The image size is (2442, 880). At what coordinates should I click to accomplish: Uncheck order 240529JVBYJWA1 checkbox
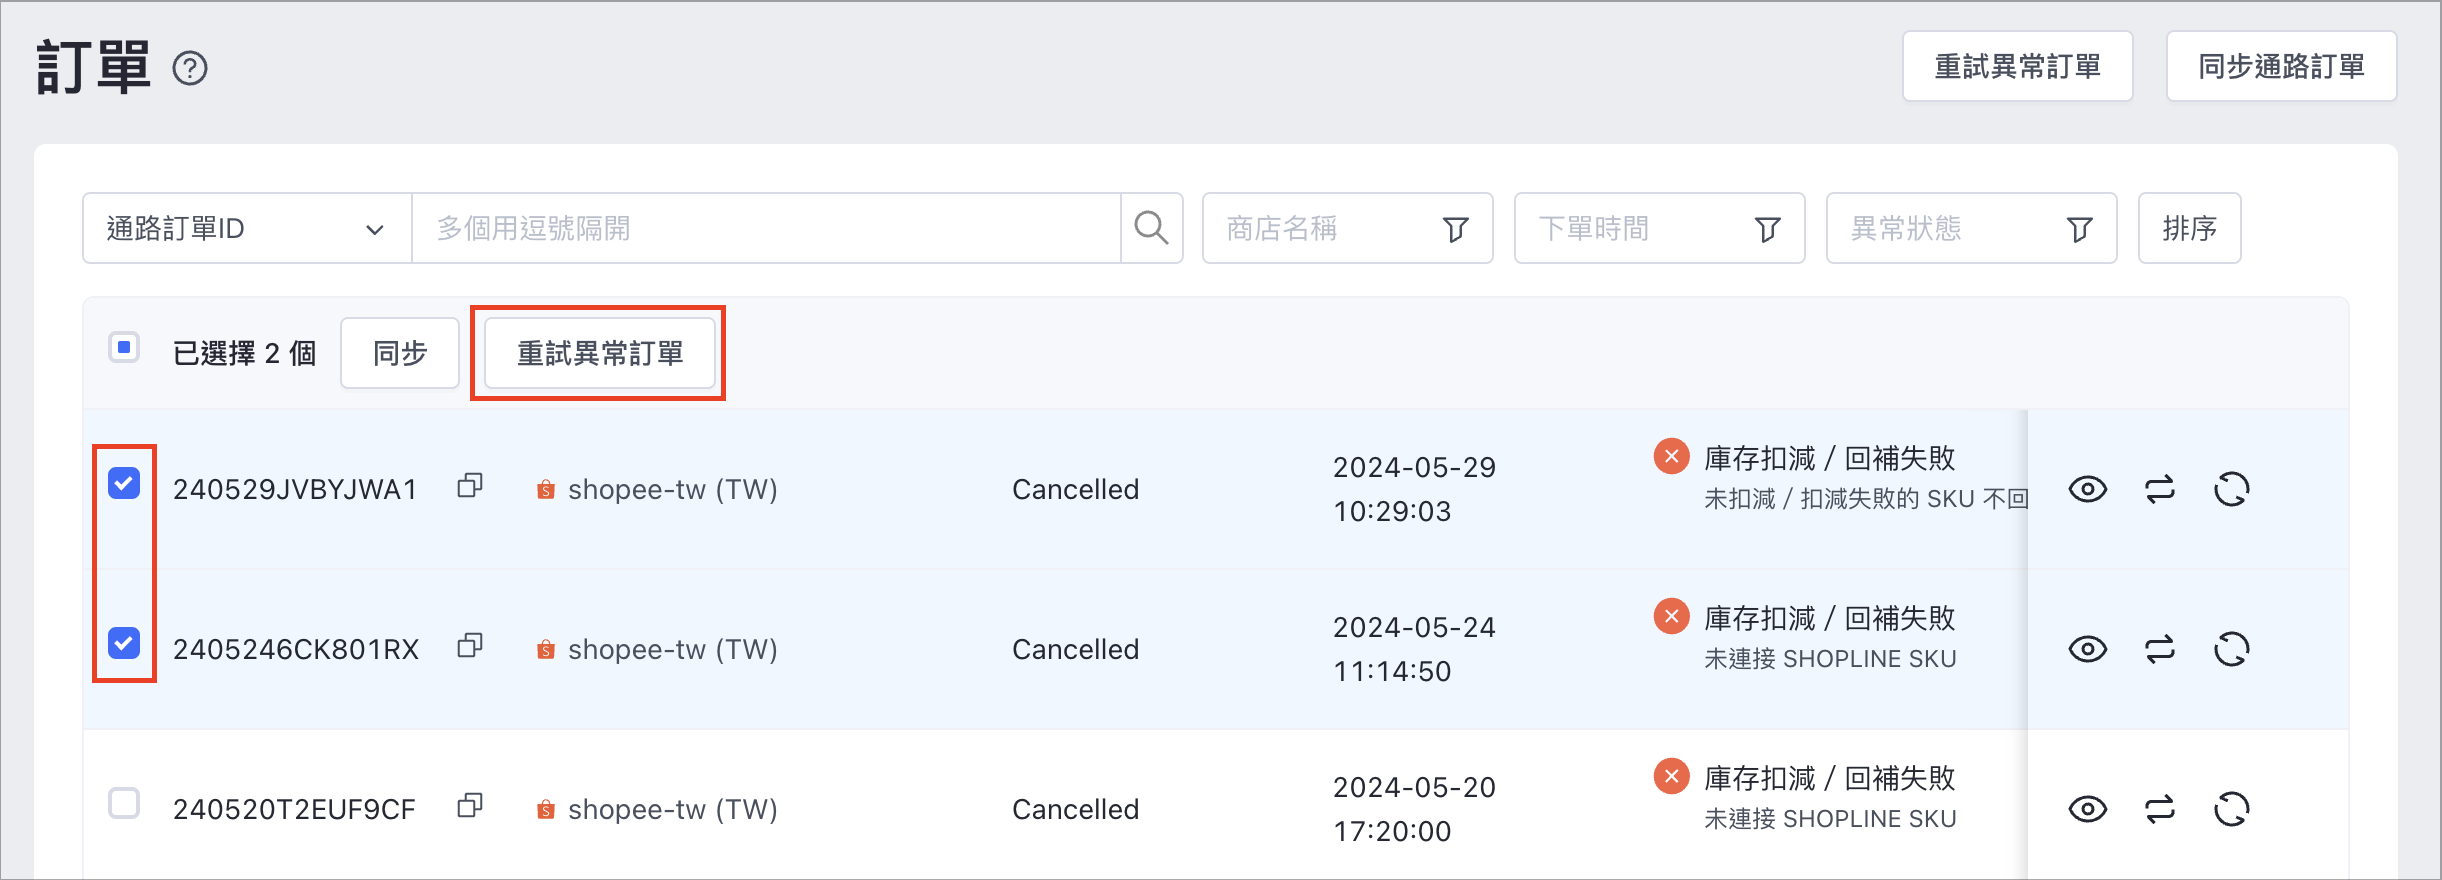(124, 483)
